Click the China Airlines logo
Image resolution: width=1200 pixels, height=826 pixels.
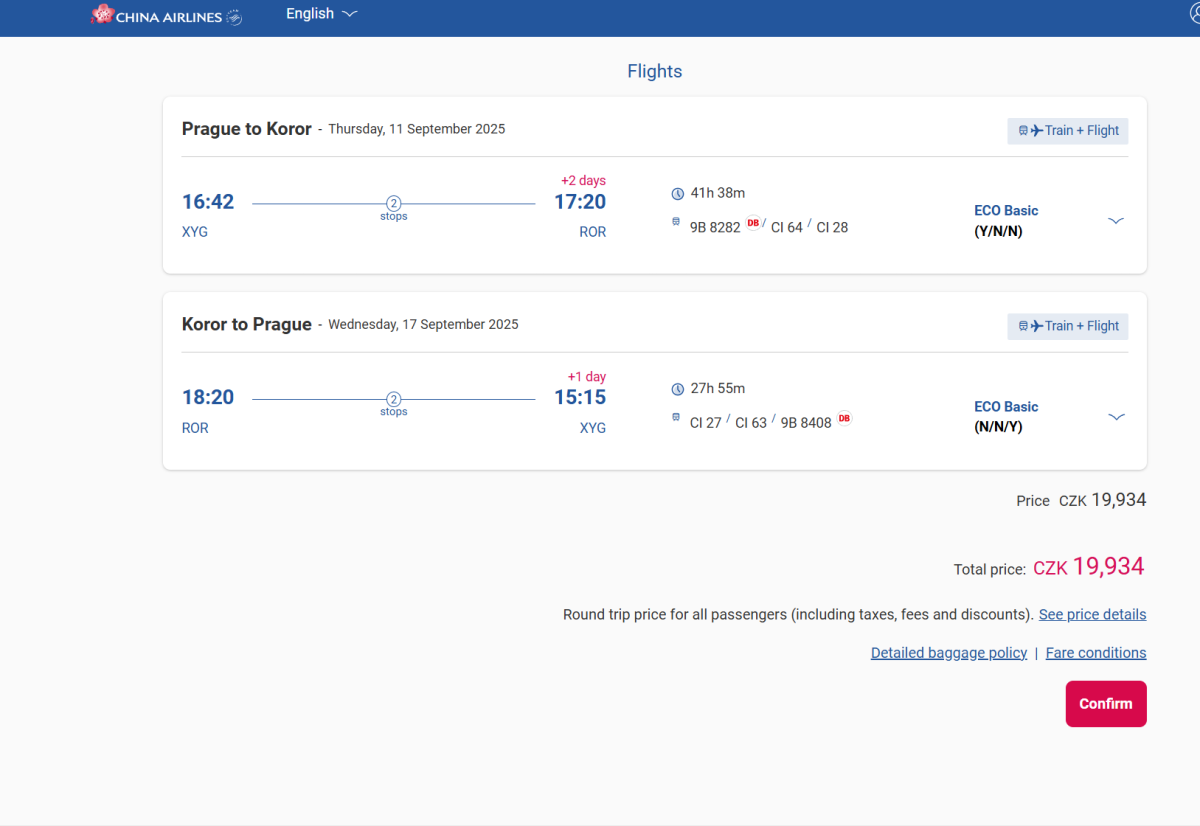tap(166, 15)
